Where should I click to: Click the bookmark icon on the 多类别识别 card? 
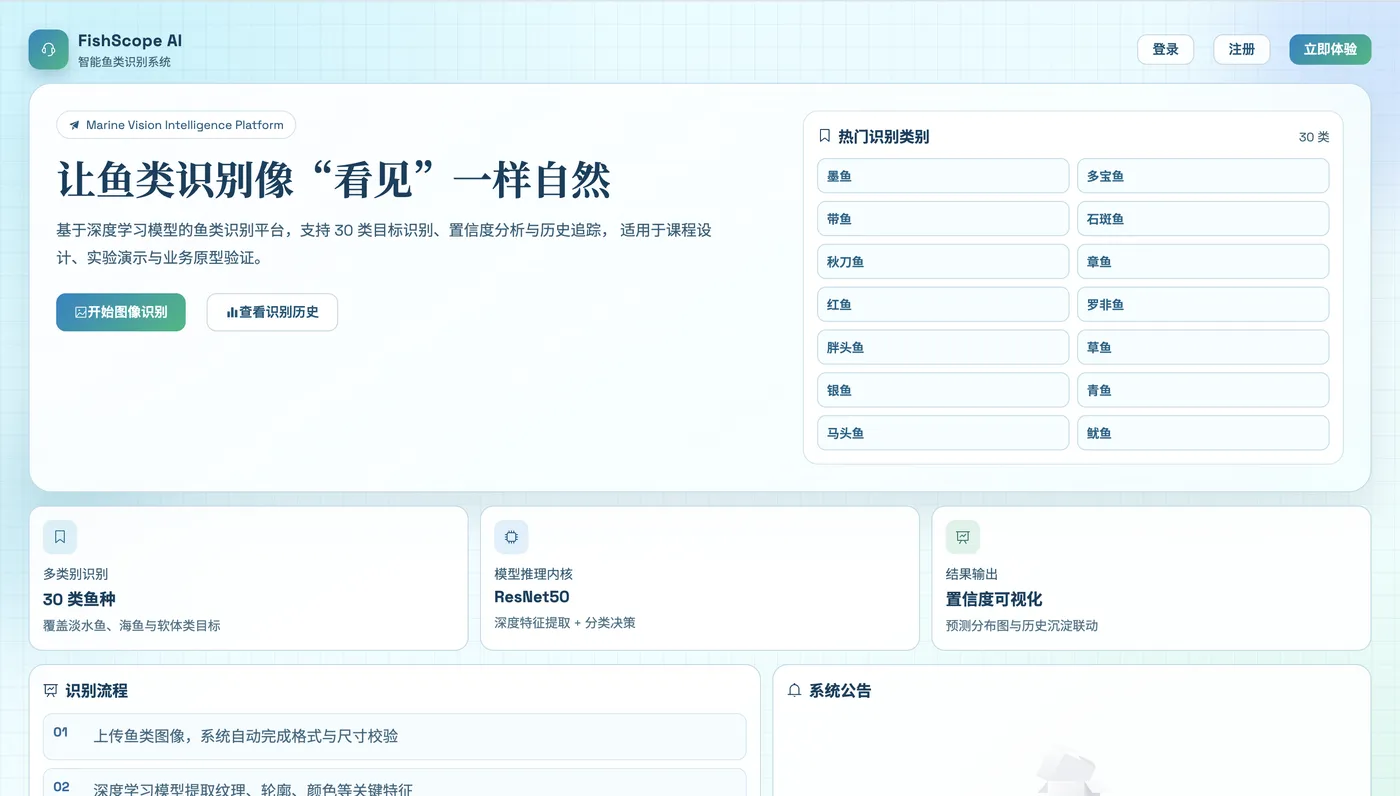(x=59, y=536)
